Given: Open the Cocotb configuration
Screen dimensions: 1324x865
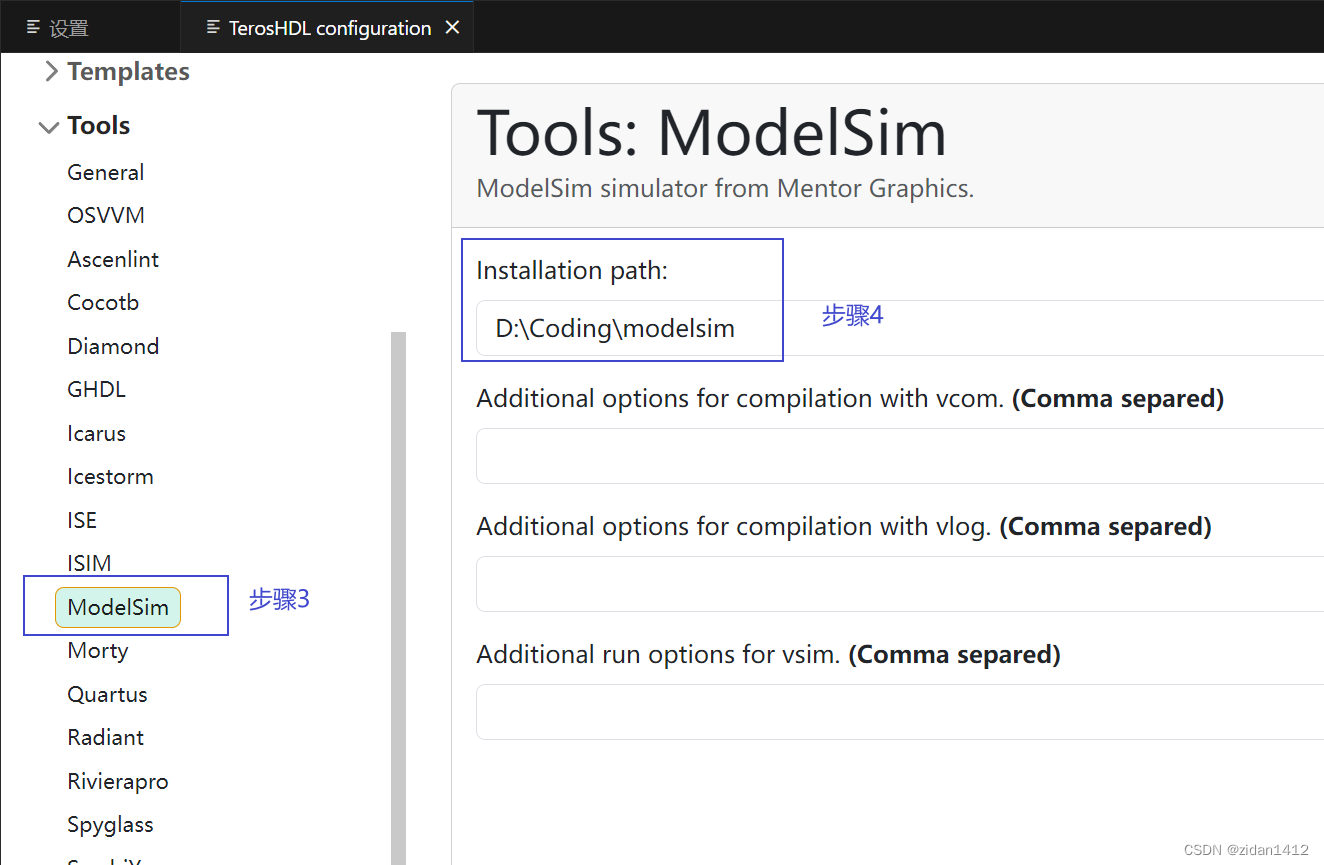Looking at the screenshot, I should click(103, 301).
